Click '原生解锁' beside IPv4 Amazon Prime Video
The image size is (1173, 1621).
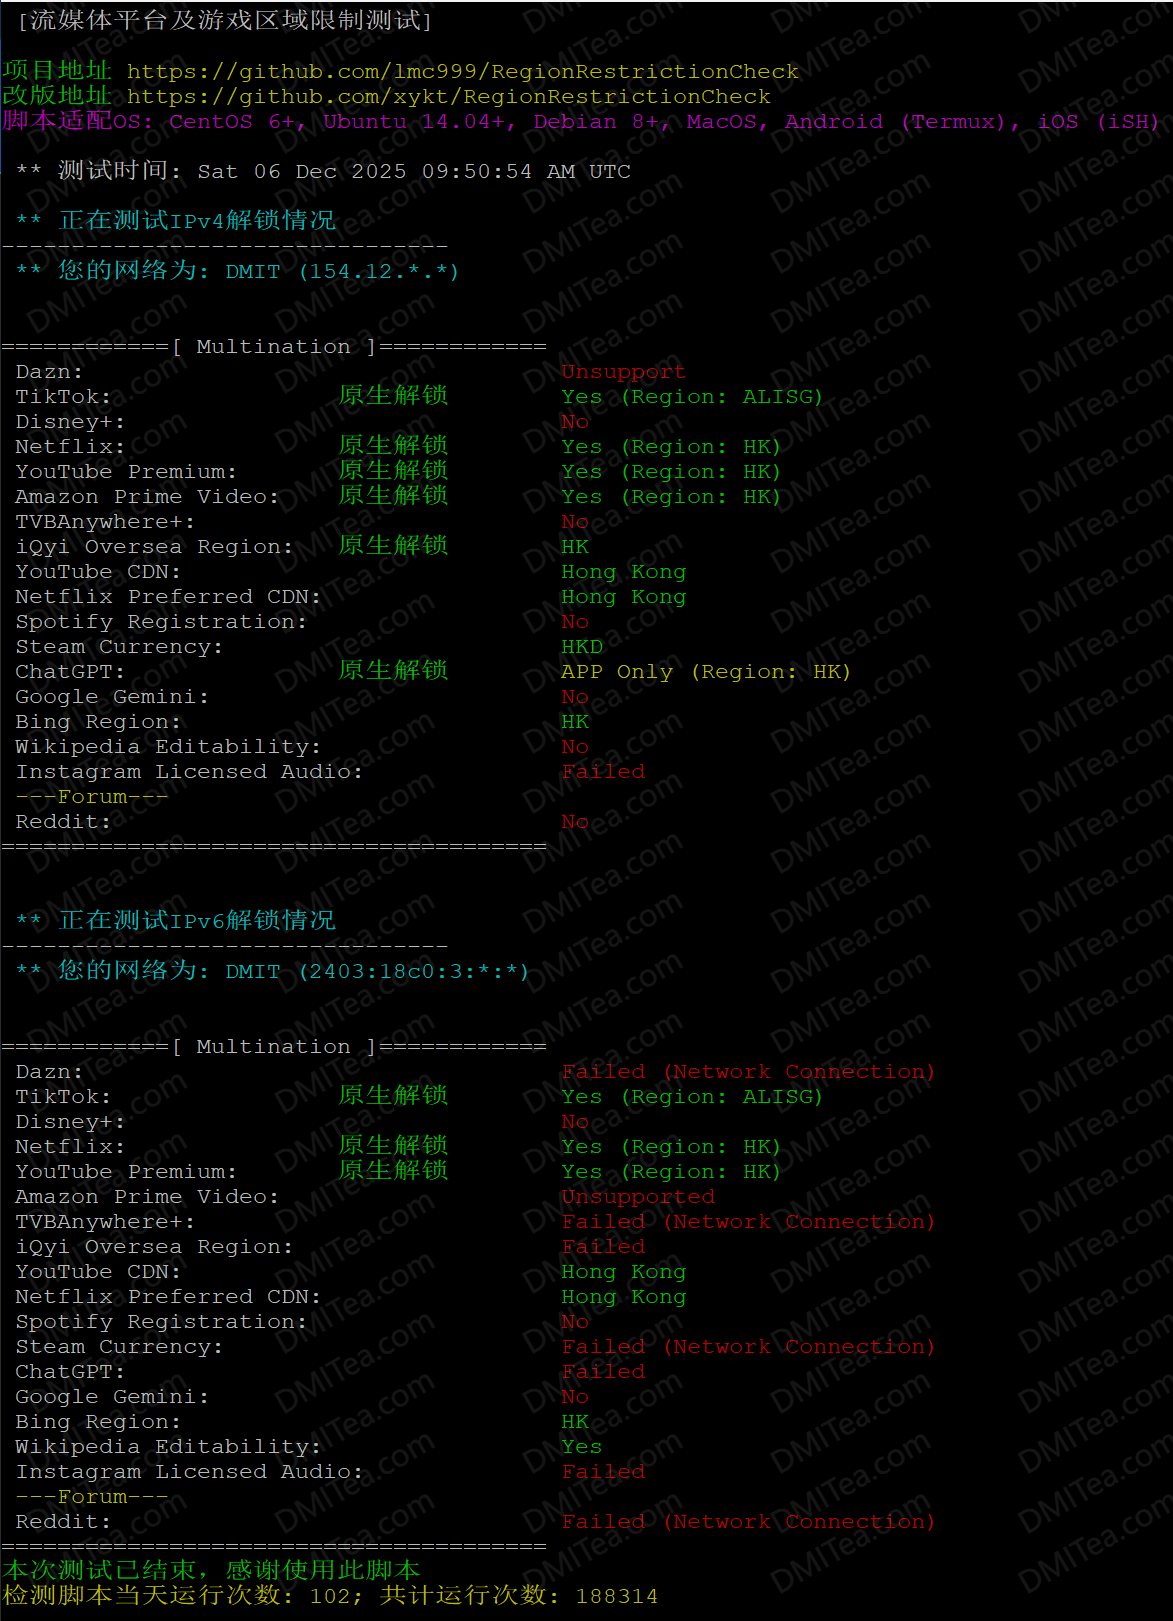tap(393, 495)
